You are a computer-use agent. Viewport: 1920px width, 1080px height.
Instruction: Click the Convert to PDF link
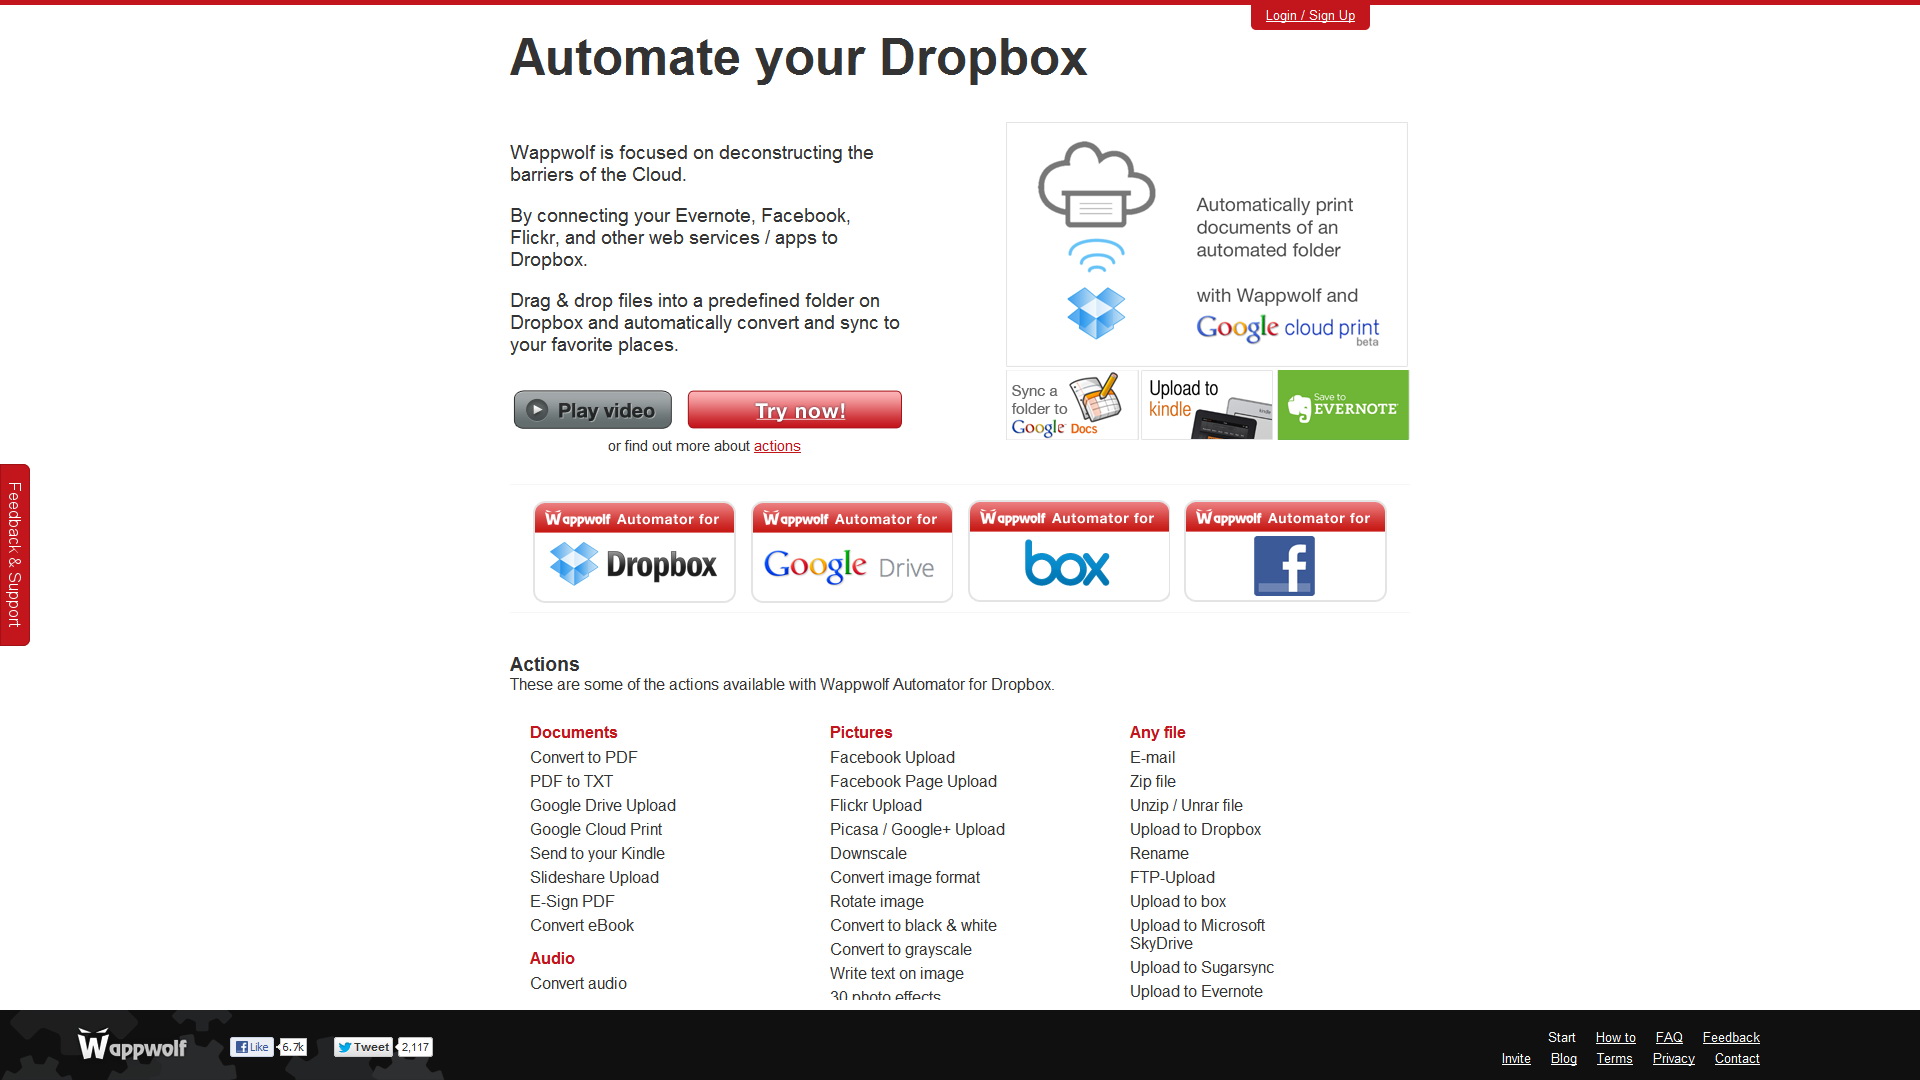[583, 756]
